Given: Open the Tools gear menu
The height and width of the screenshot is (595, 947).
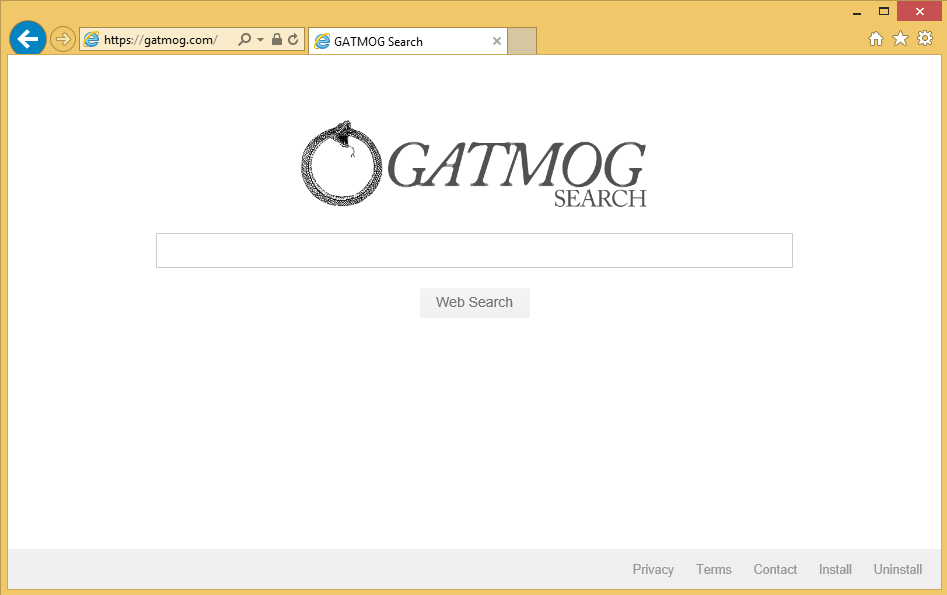Looking at the screenshot, I should point(925,39).
